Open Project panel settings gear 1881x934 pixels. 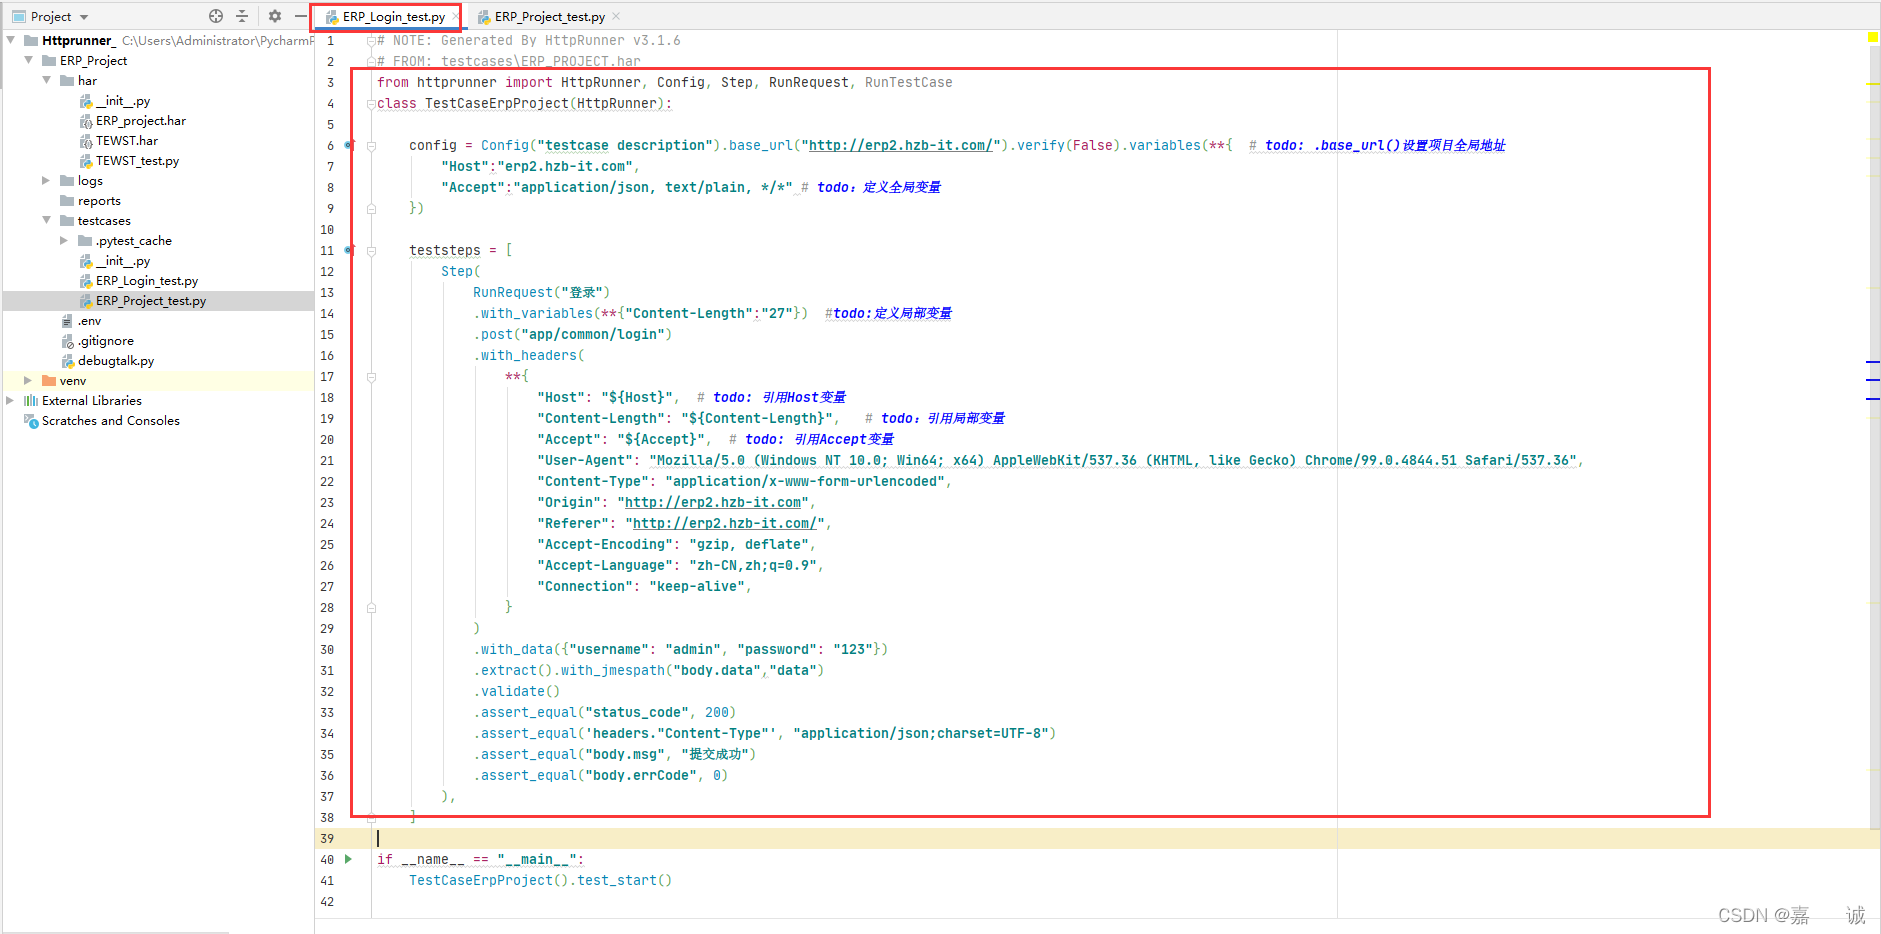[275, 16]
